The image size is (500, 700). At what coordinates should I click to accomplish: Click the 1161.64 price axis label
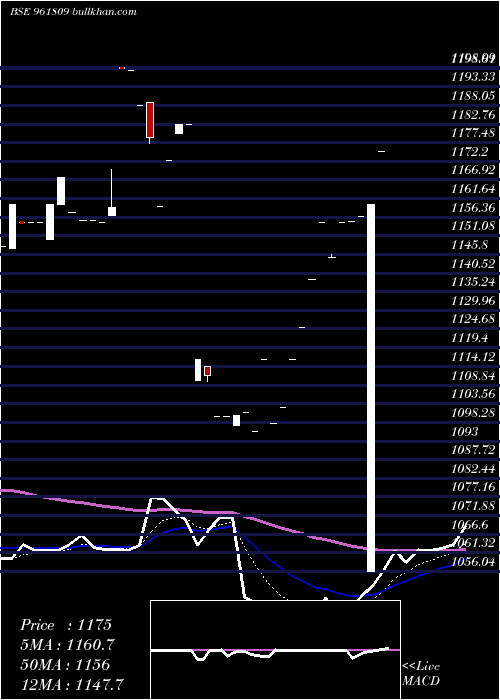click(x=473, y=189)
